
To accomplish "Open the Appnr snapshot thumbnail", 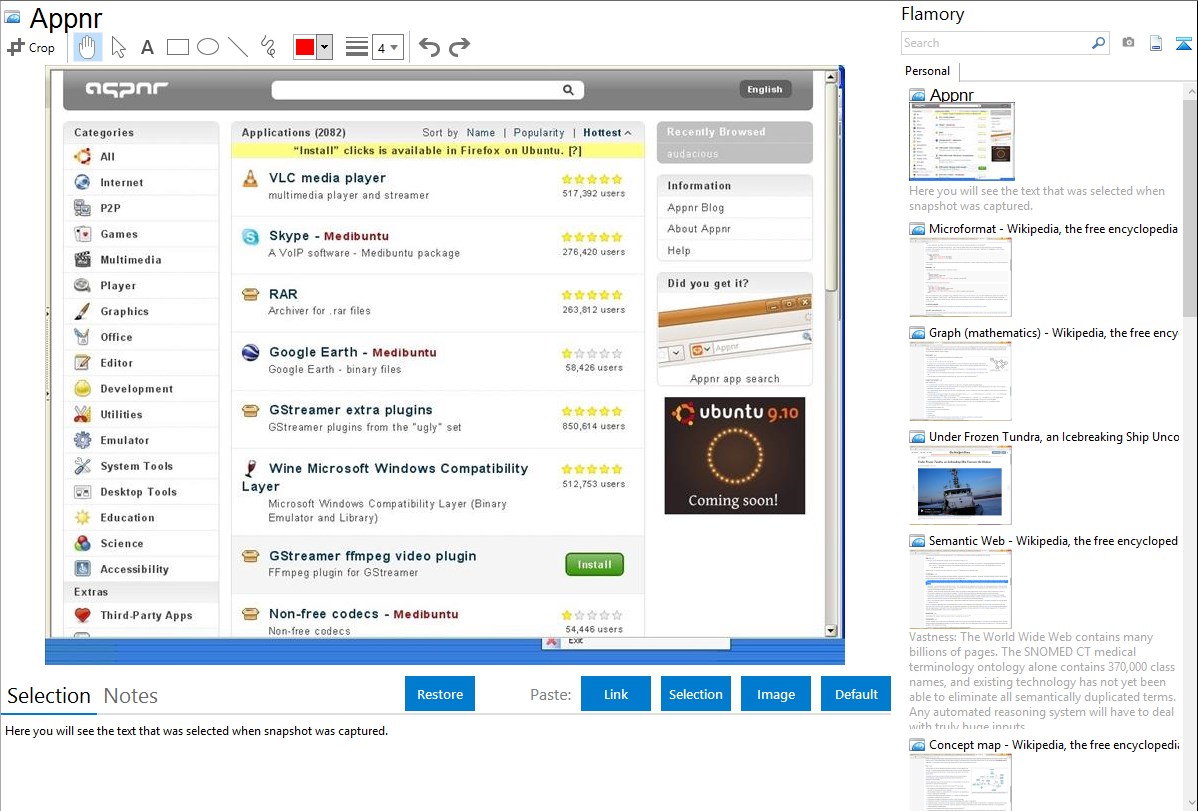I will (962, 142).
